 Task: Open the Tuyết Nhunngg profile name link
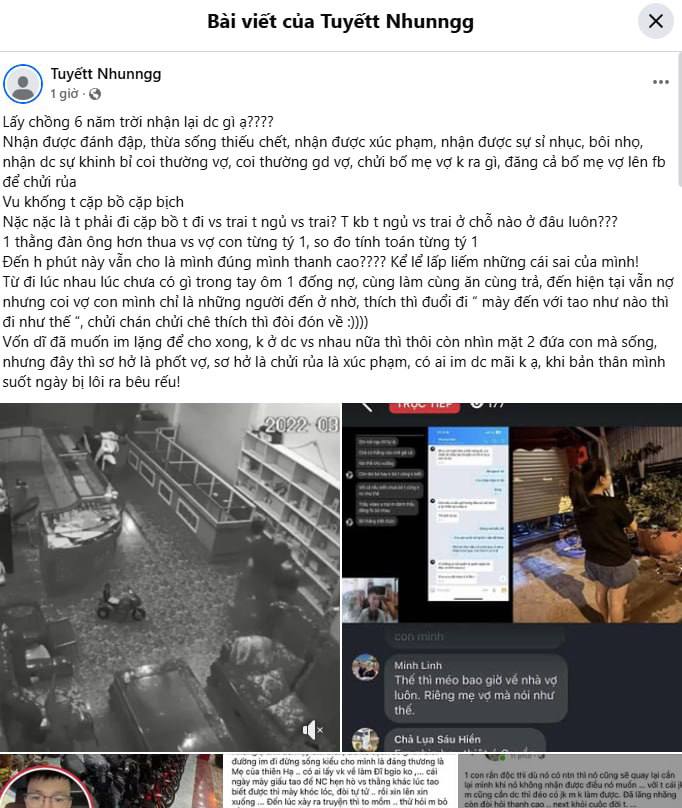coord(106,74)
